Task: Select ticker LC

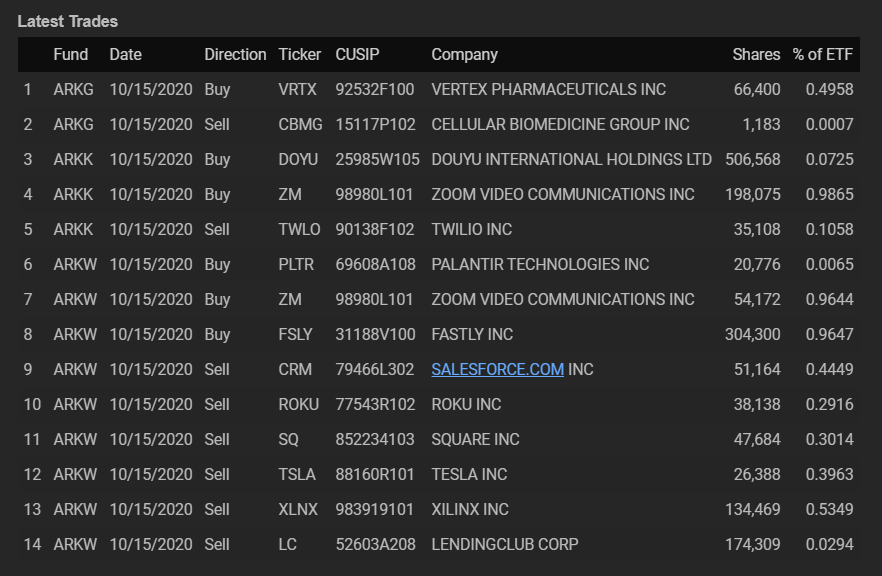Action: 287,544
